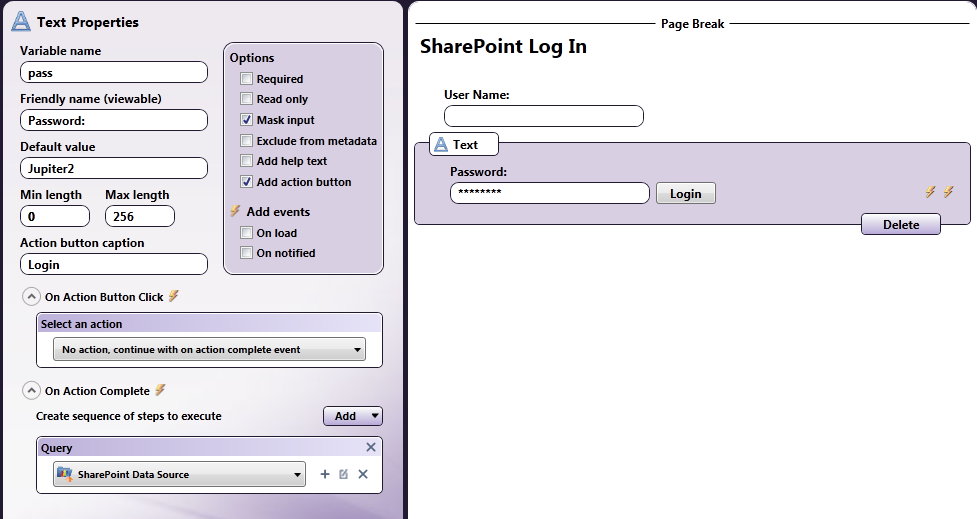Edit the Max length field
The image size is (977, 519).
(x=140, y=216)
